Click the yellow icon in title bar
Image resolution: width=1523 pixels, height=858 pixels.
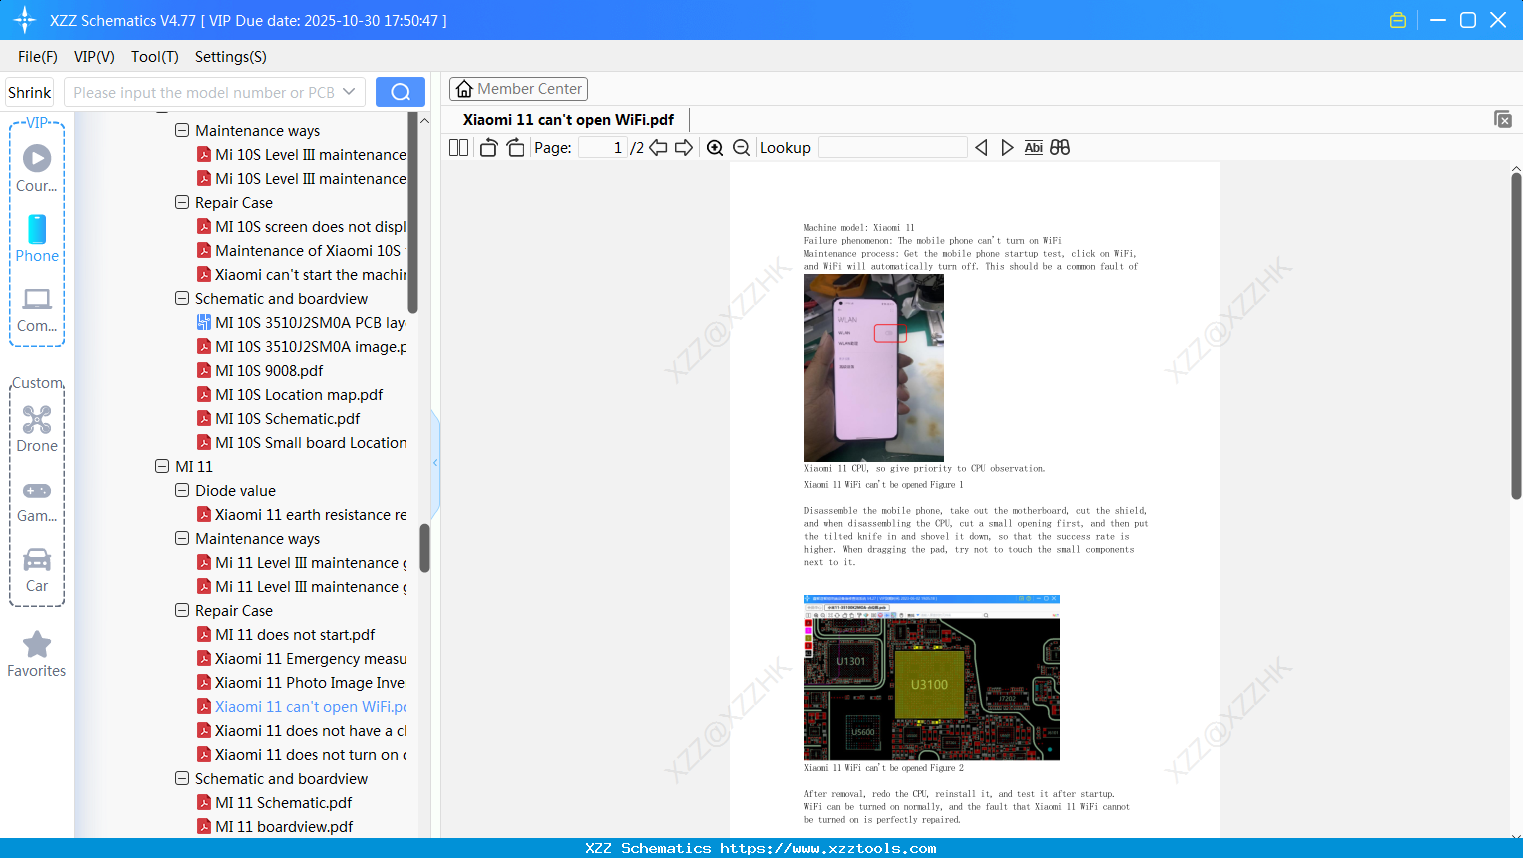click(x=1398, y=20)
